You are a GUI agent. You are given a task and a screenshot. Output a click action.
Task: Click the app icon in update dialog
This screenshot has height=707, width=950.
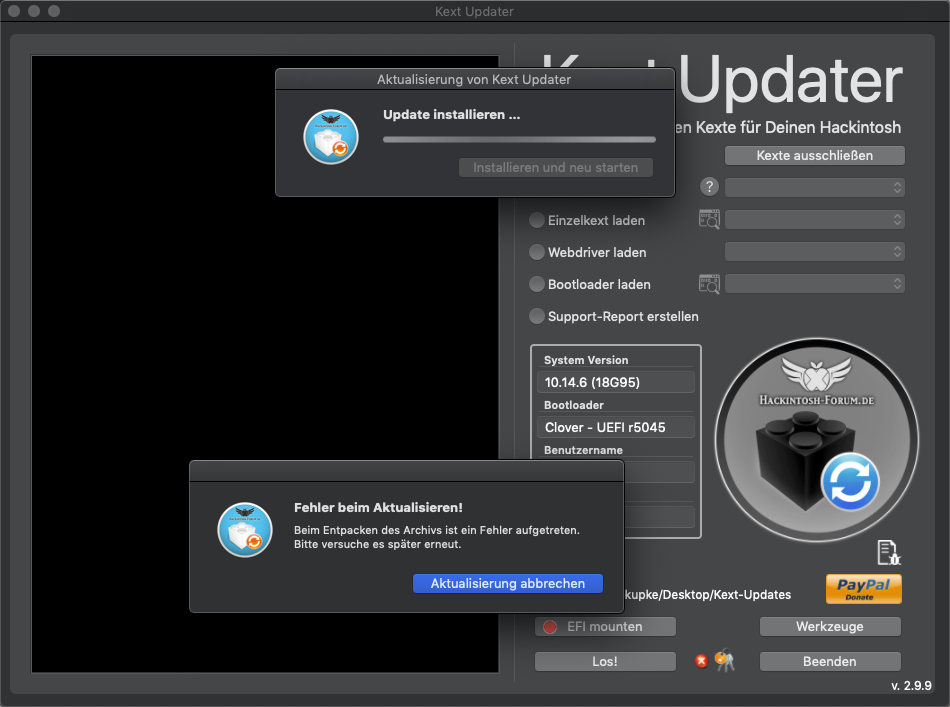331,137
